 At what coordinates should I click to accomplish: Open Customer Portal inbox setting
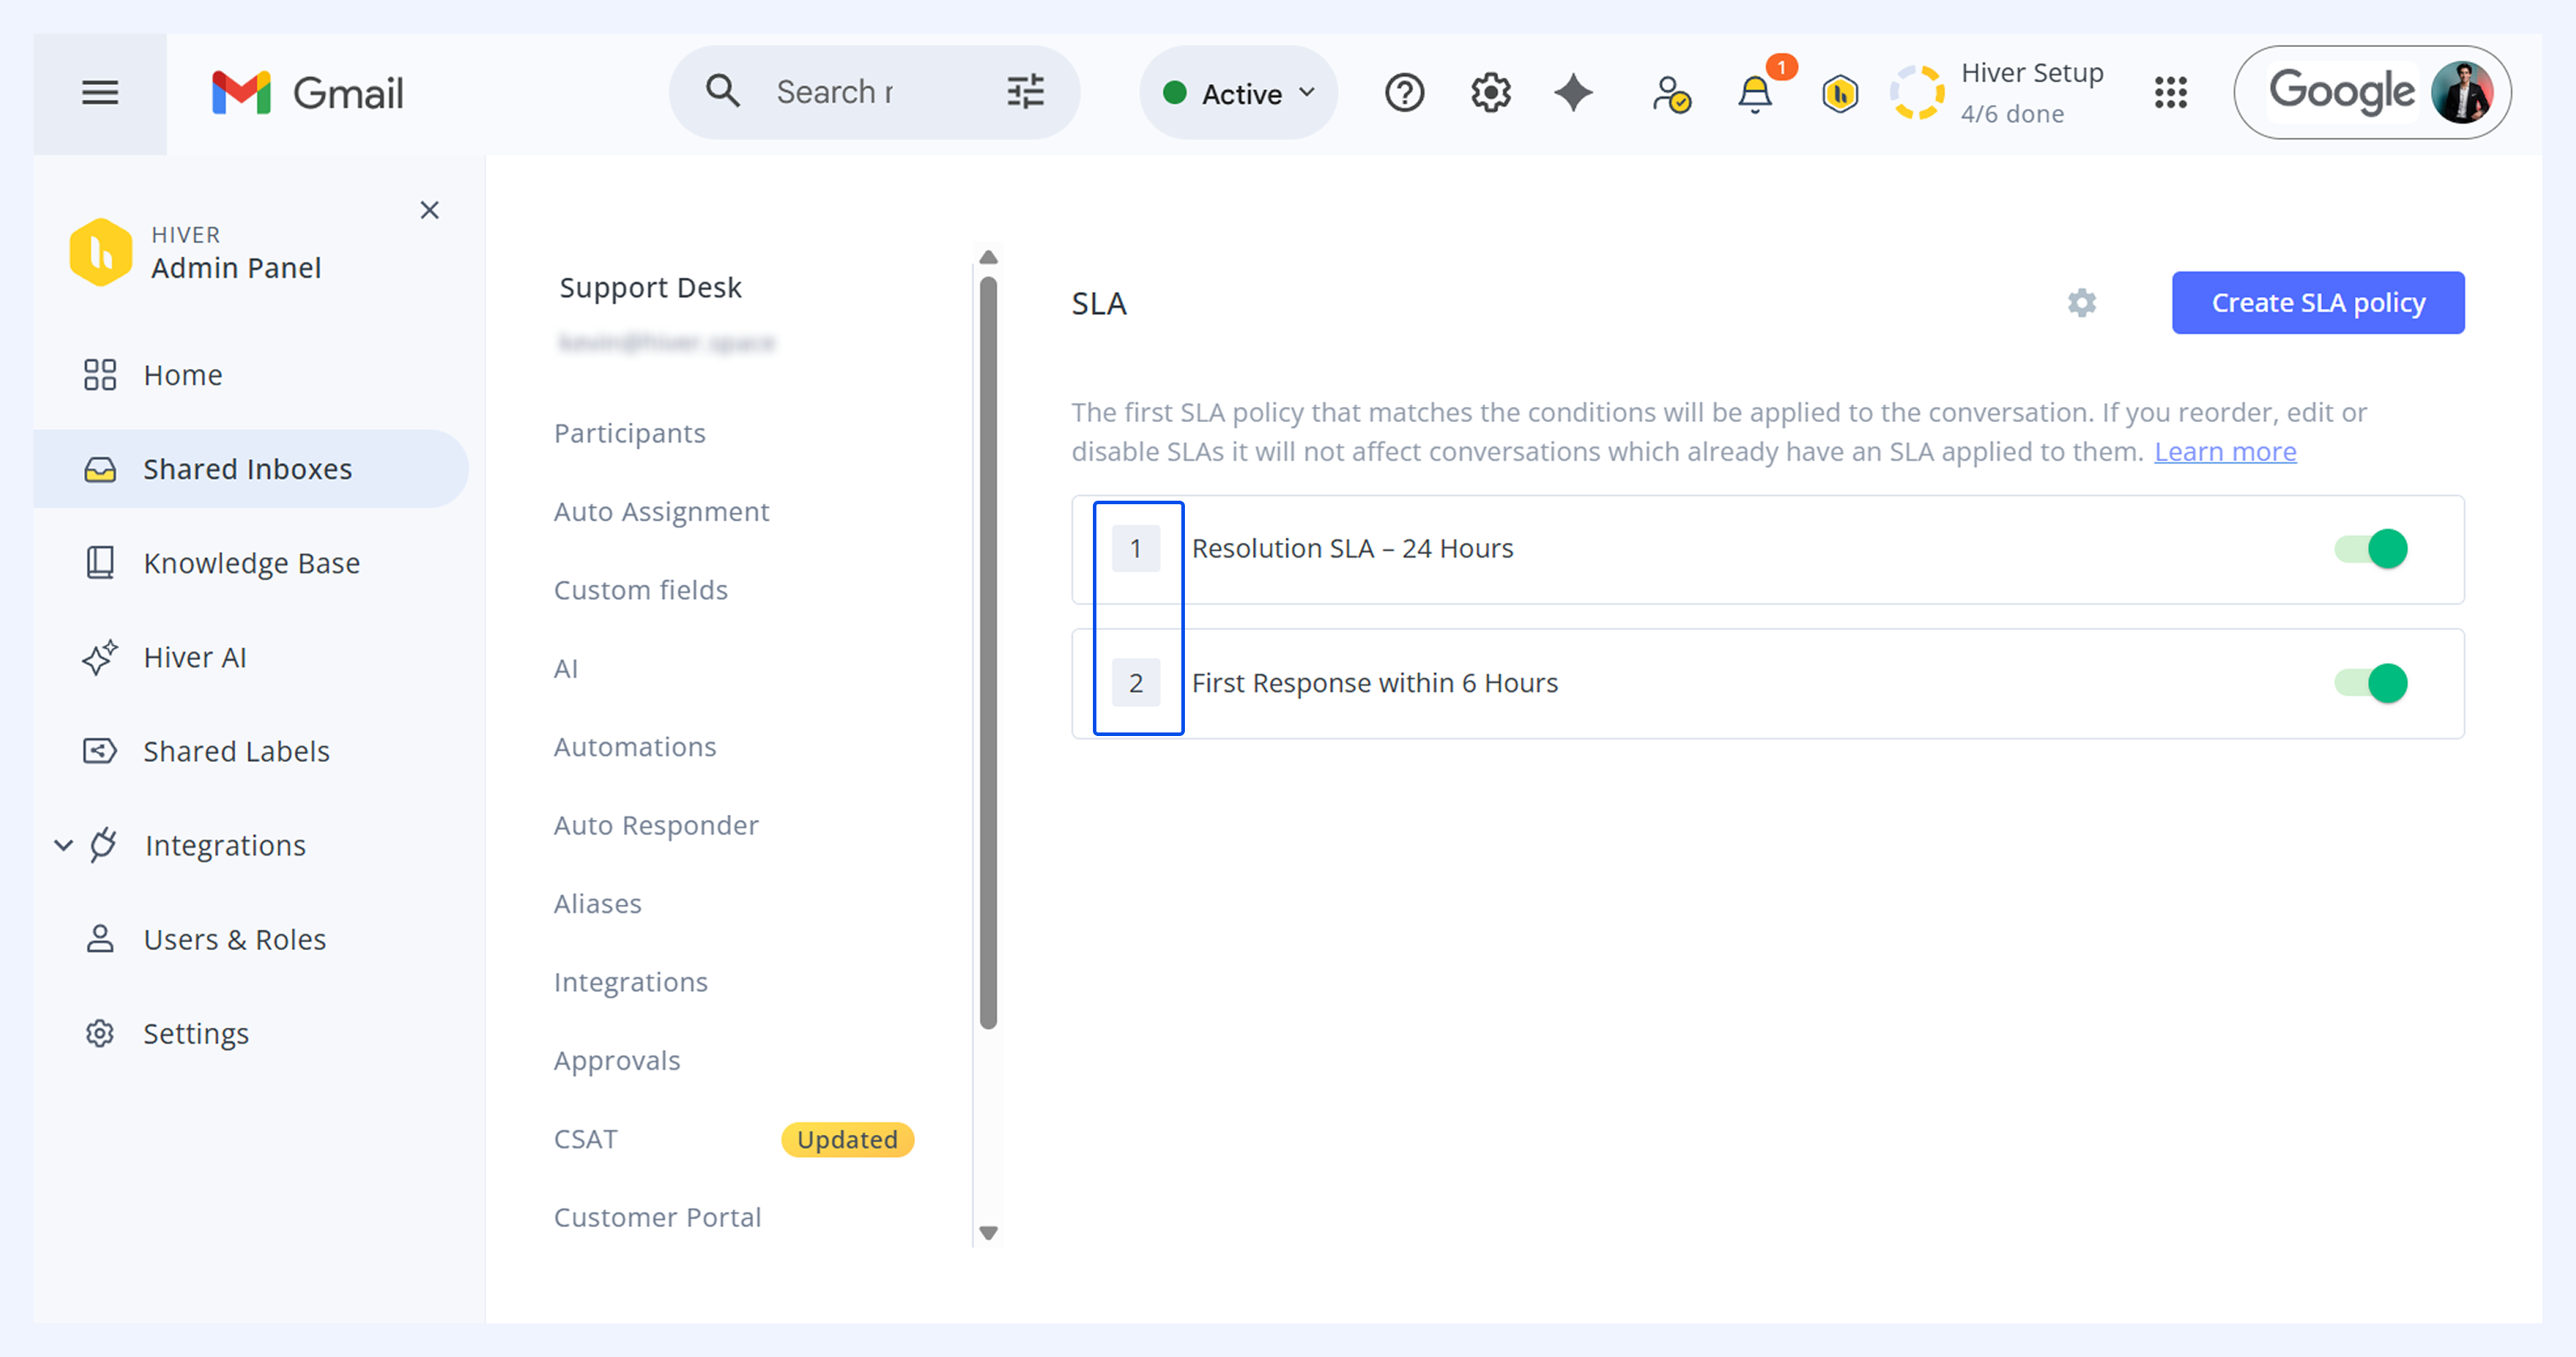pos(658,1218)
